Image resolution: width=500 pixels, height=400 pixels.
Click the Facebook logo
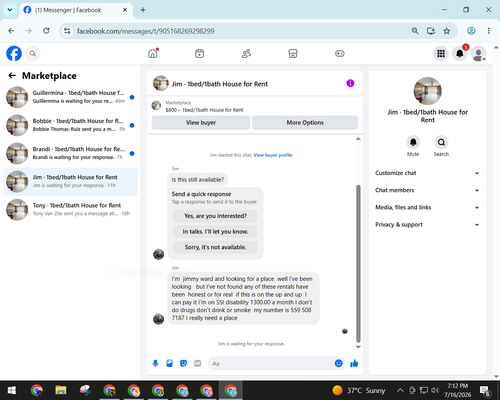pos(14,53)
